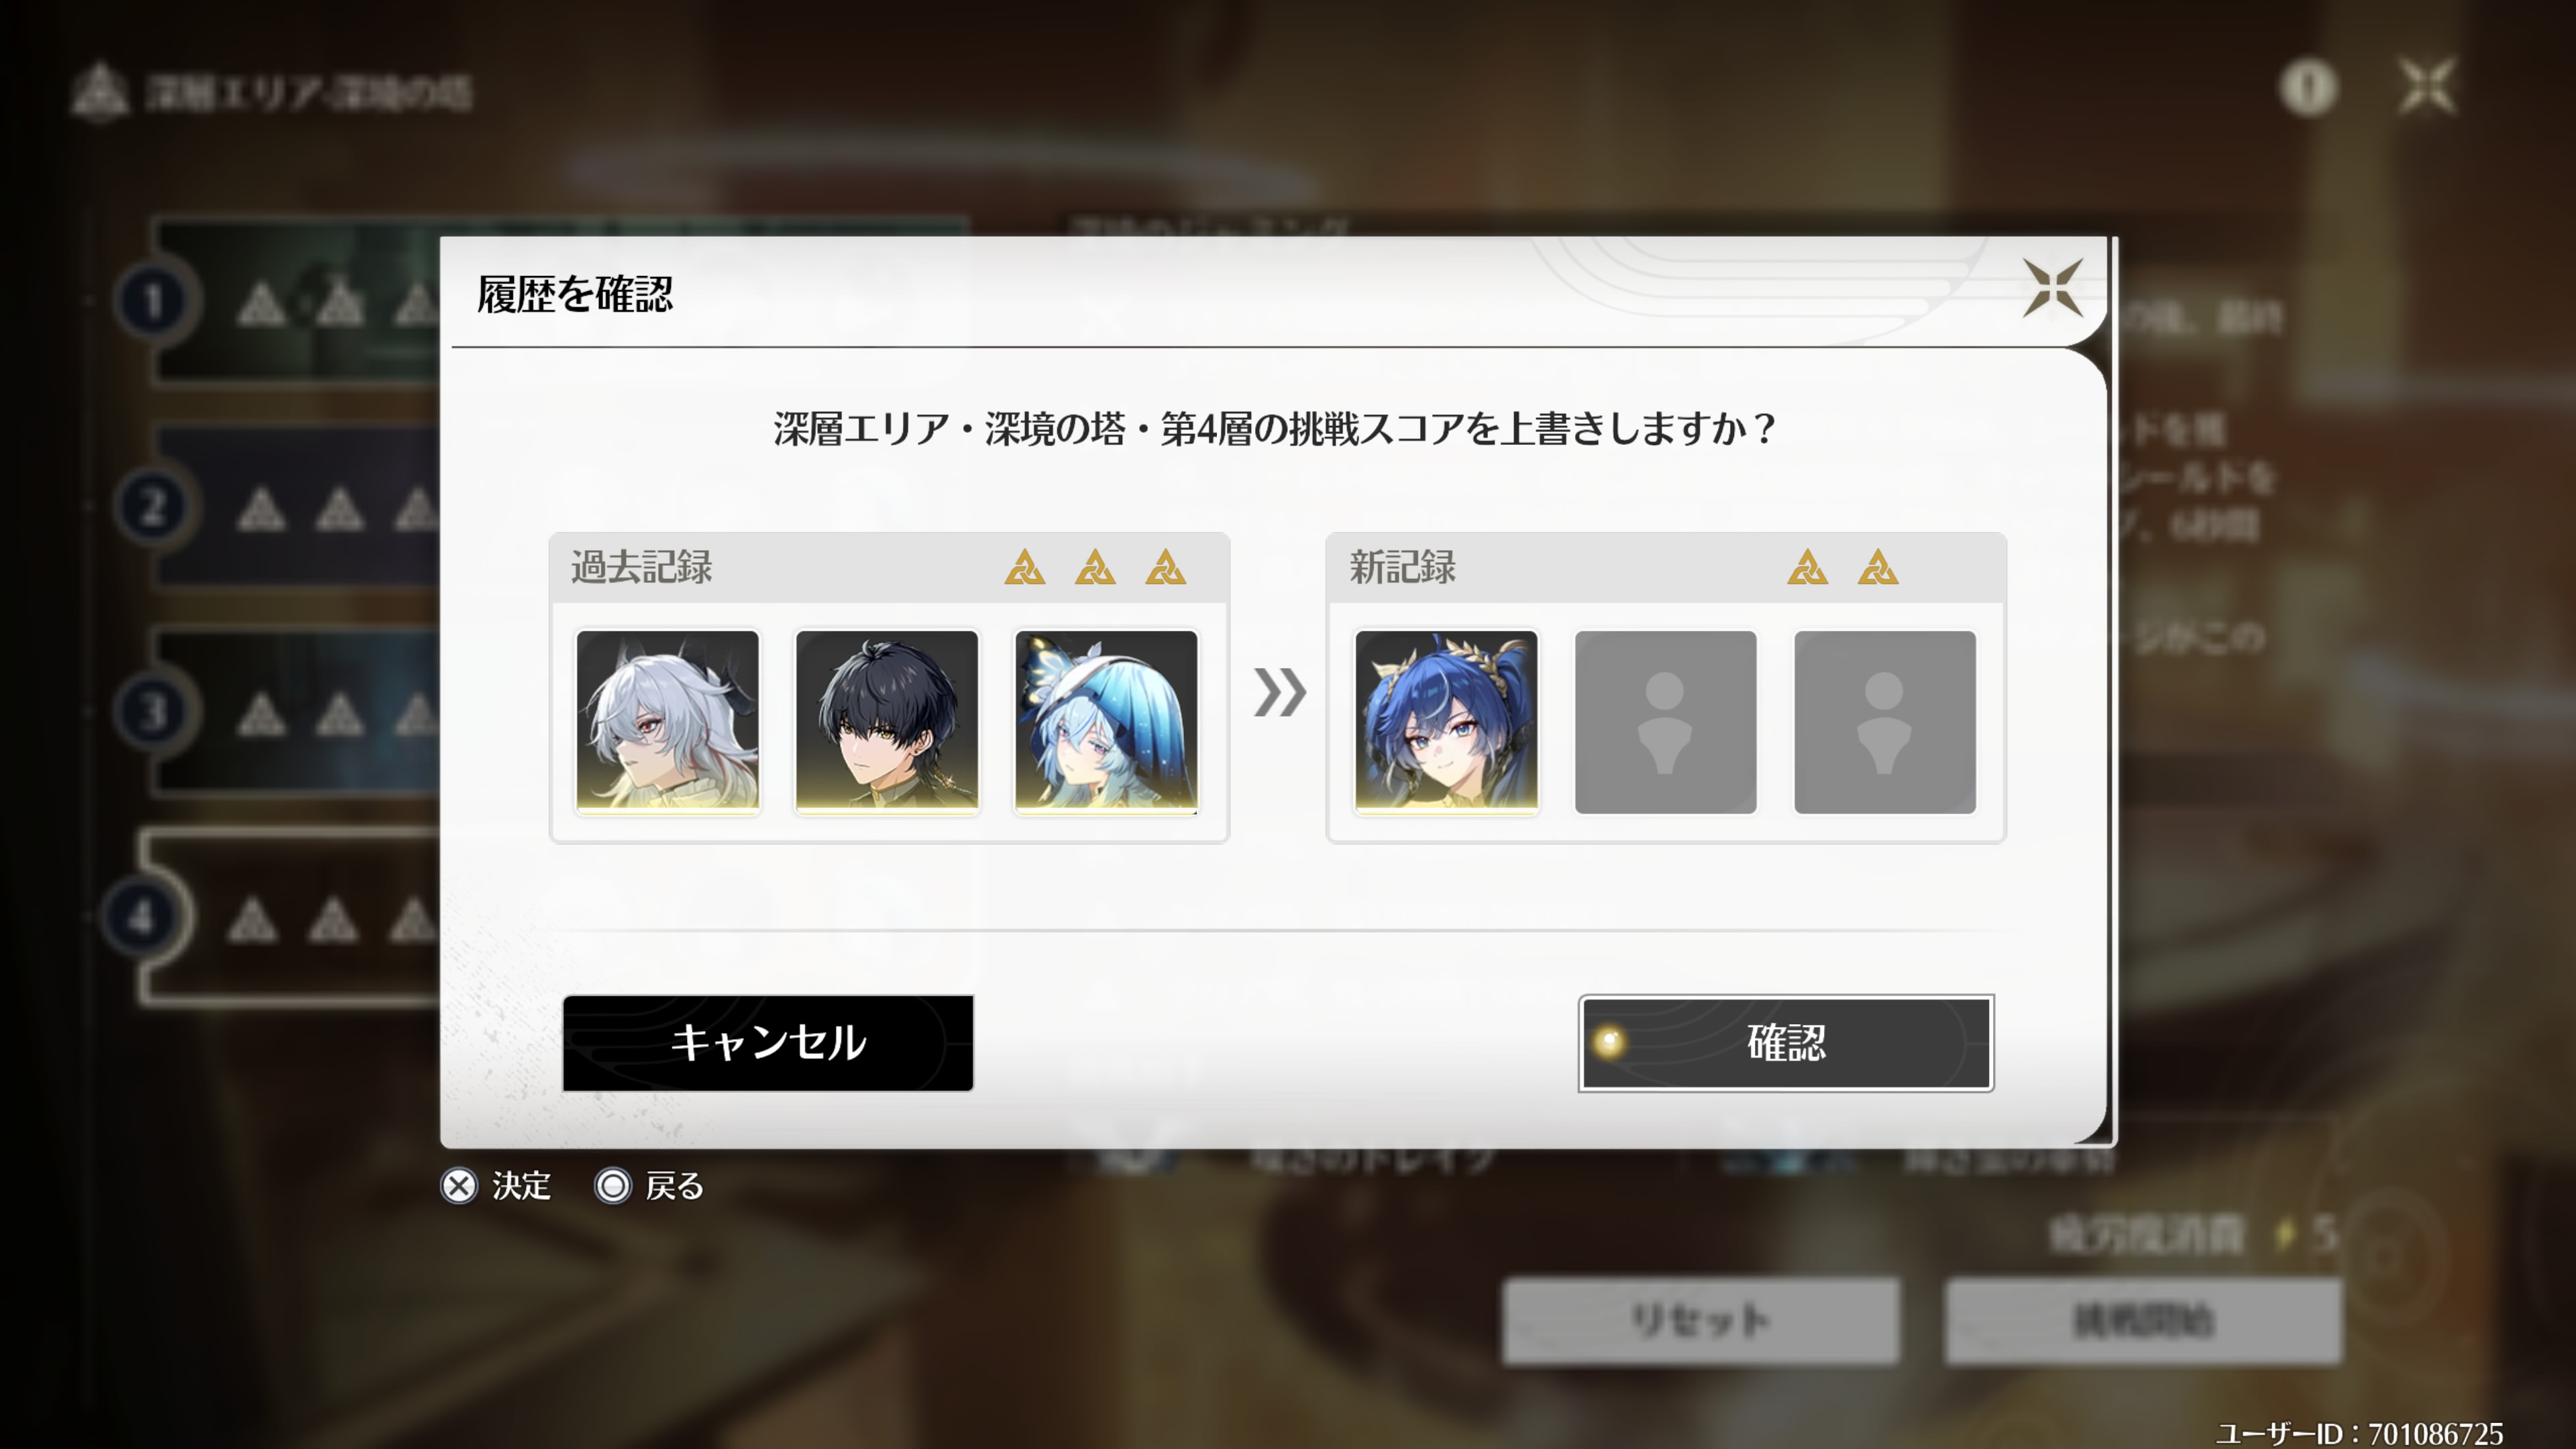This screenshot has height=1449, width=2576.
Task: Select the black-haired male character portrait
Action: [886, 721]
